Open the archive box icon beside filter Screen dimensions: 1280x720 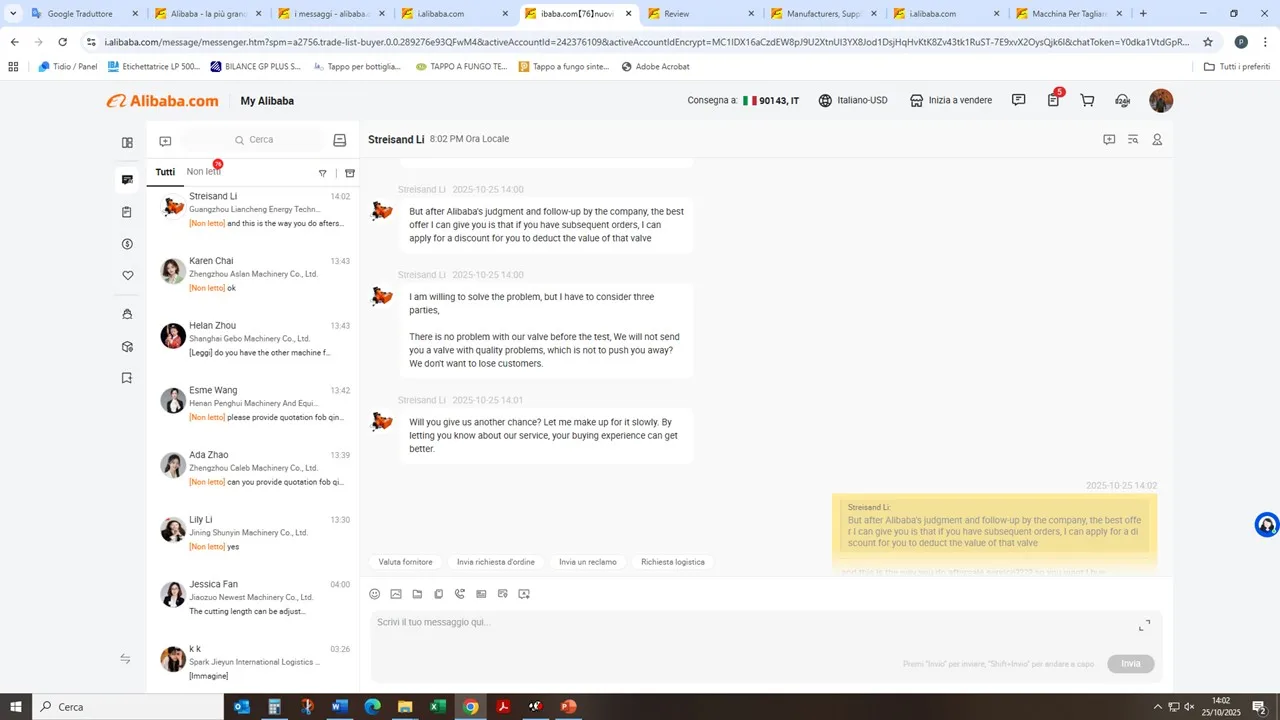(x=350, y=173)
